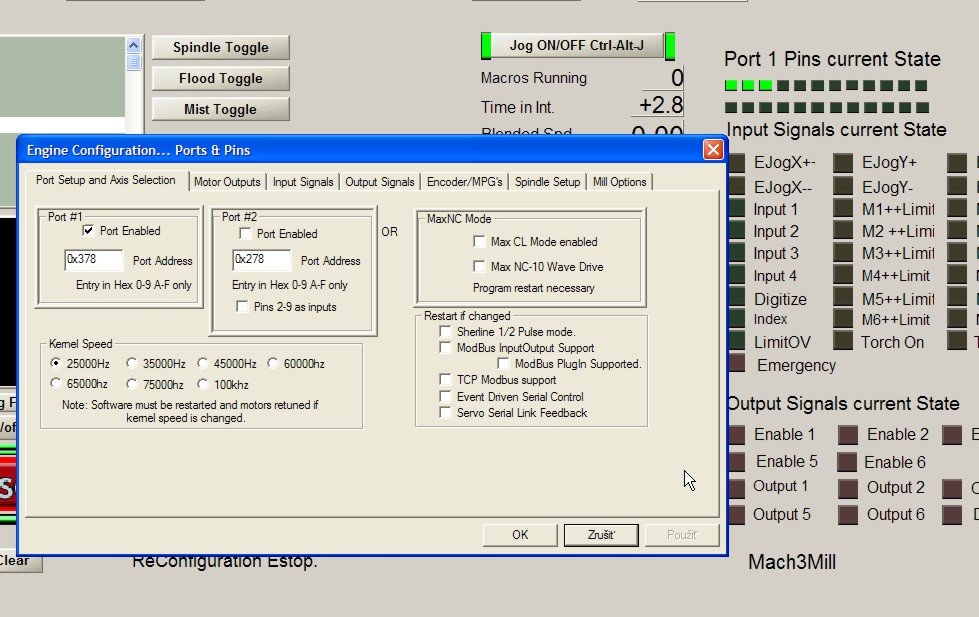Click the Torch On indicator LED
Screen dimensions: 979x617
(844, 342)
